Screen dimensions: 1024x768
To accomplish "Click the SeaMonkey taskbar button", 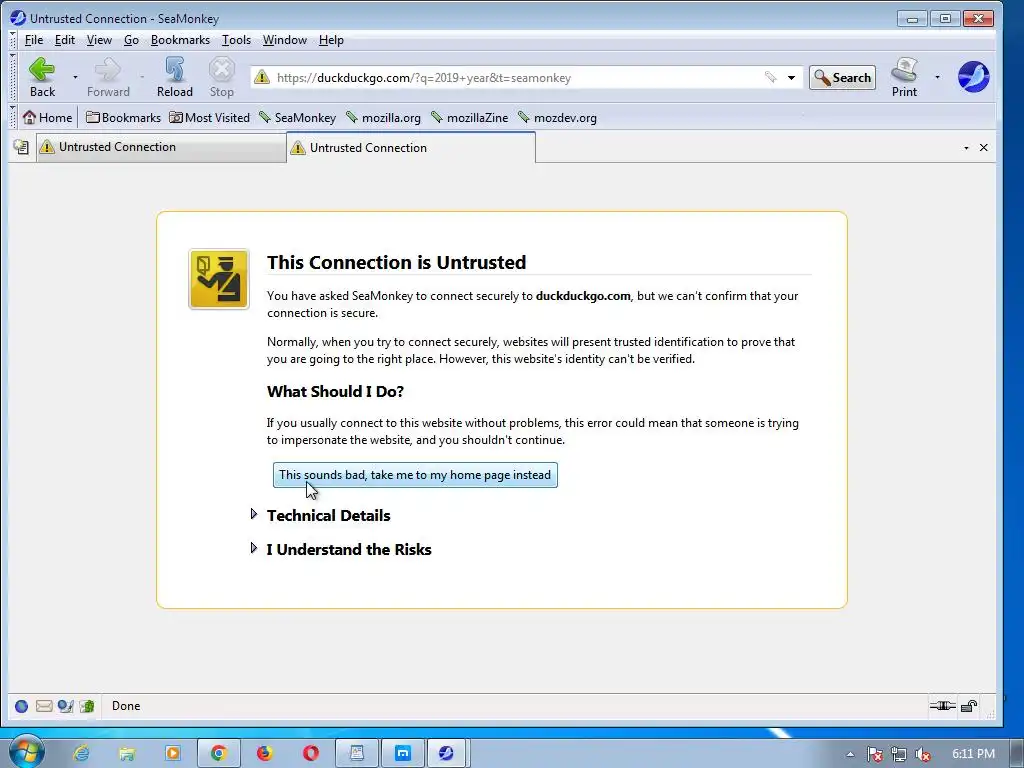I will [447, 753].
